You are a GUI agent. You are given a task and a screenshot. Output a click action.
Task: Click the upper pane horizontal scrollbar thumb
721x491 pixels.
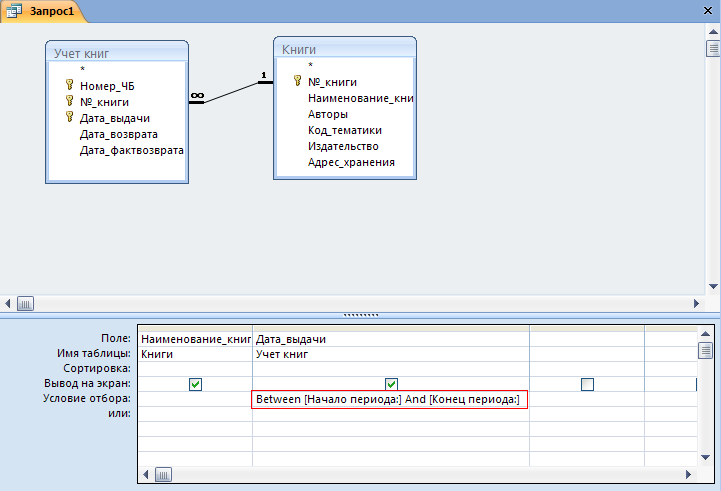[25, 303]
